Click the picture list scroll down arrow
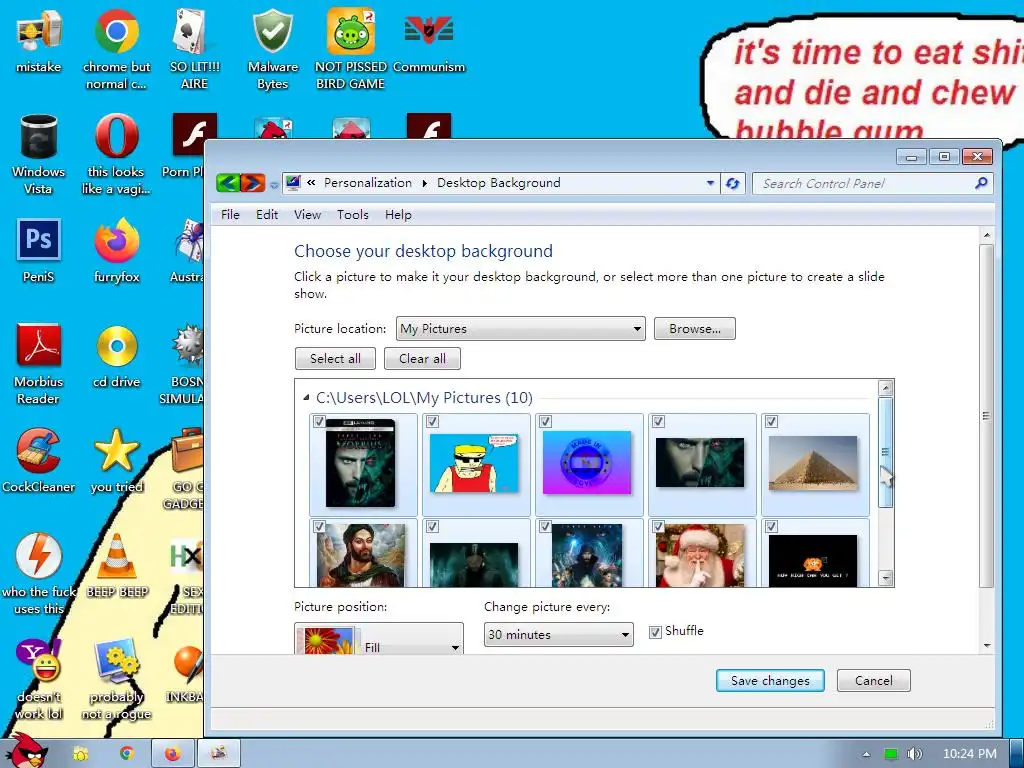1024x768 pixels. (886, 577)
